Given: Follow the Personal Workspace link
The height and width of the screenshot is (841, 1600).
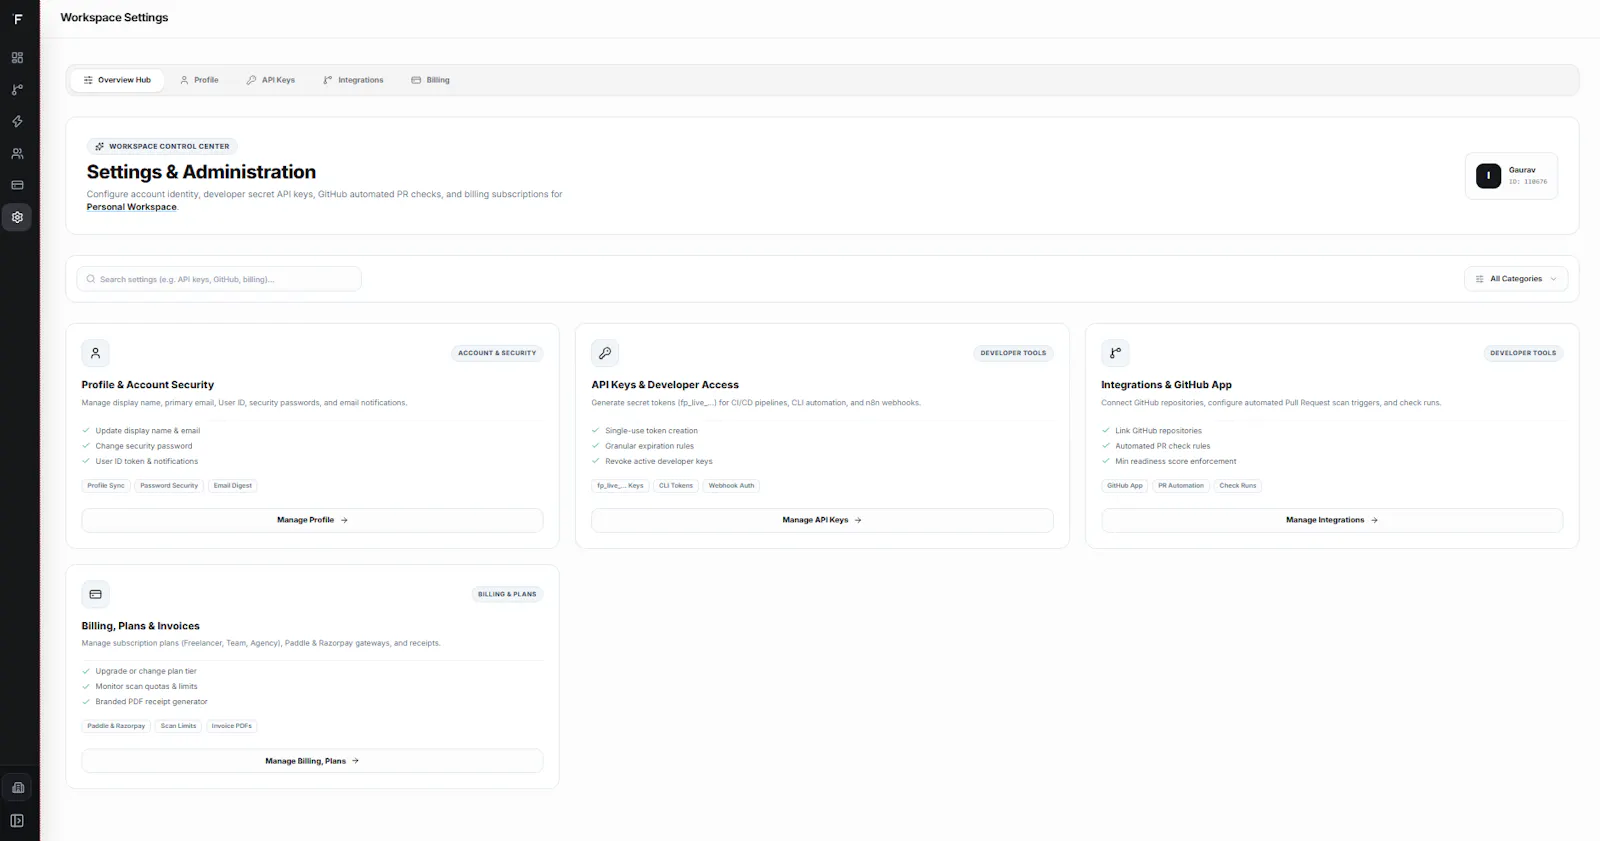Looking at the screenshot, I should pos(132,207).
